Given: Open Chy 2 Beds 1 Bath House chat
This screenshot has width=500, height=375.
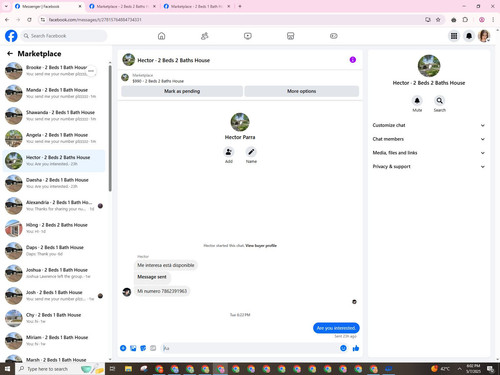Looking at the screenshot, I should click(x=54, y=318).
